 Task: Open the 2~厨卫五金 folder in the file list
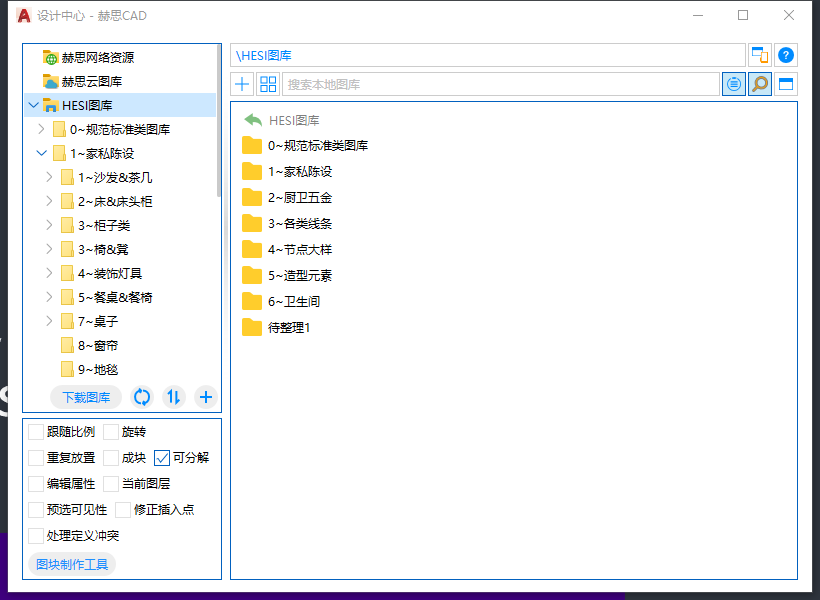[x=287, y=198]
